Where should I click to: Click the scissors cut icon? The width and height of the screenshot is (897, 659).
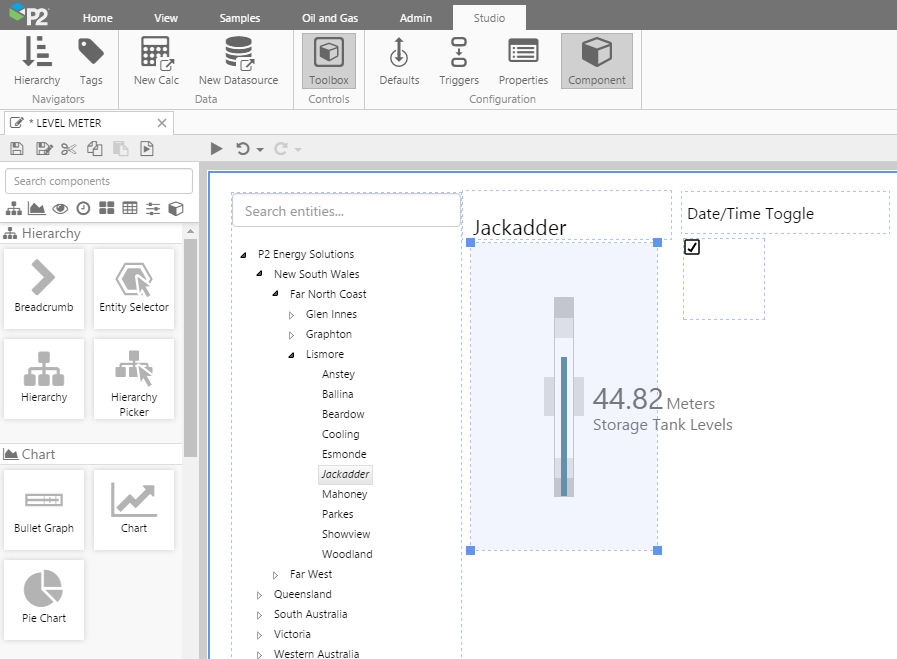pyautogui.click(x=68, y=149)
